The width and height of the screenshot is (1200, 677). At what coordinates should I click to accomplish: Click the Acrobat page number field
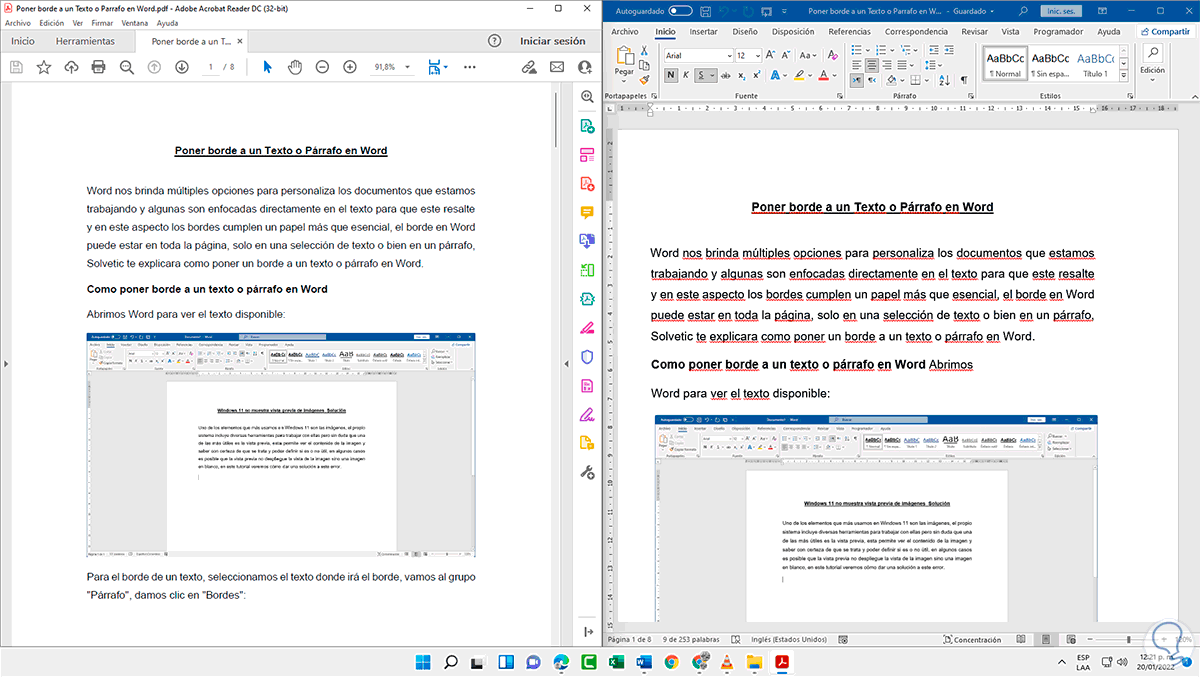click(x=211, y=67)
